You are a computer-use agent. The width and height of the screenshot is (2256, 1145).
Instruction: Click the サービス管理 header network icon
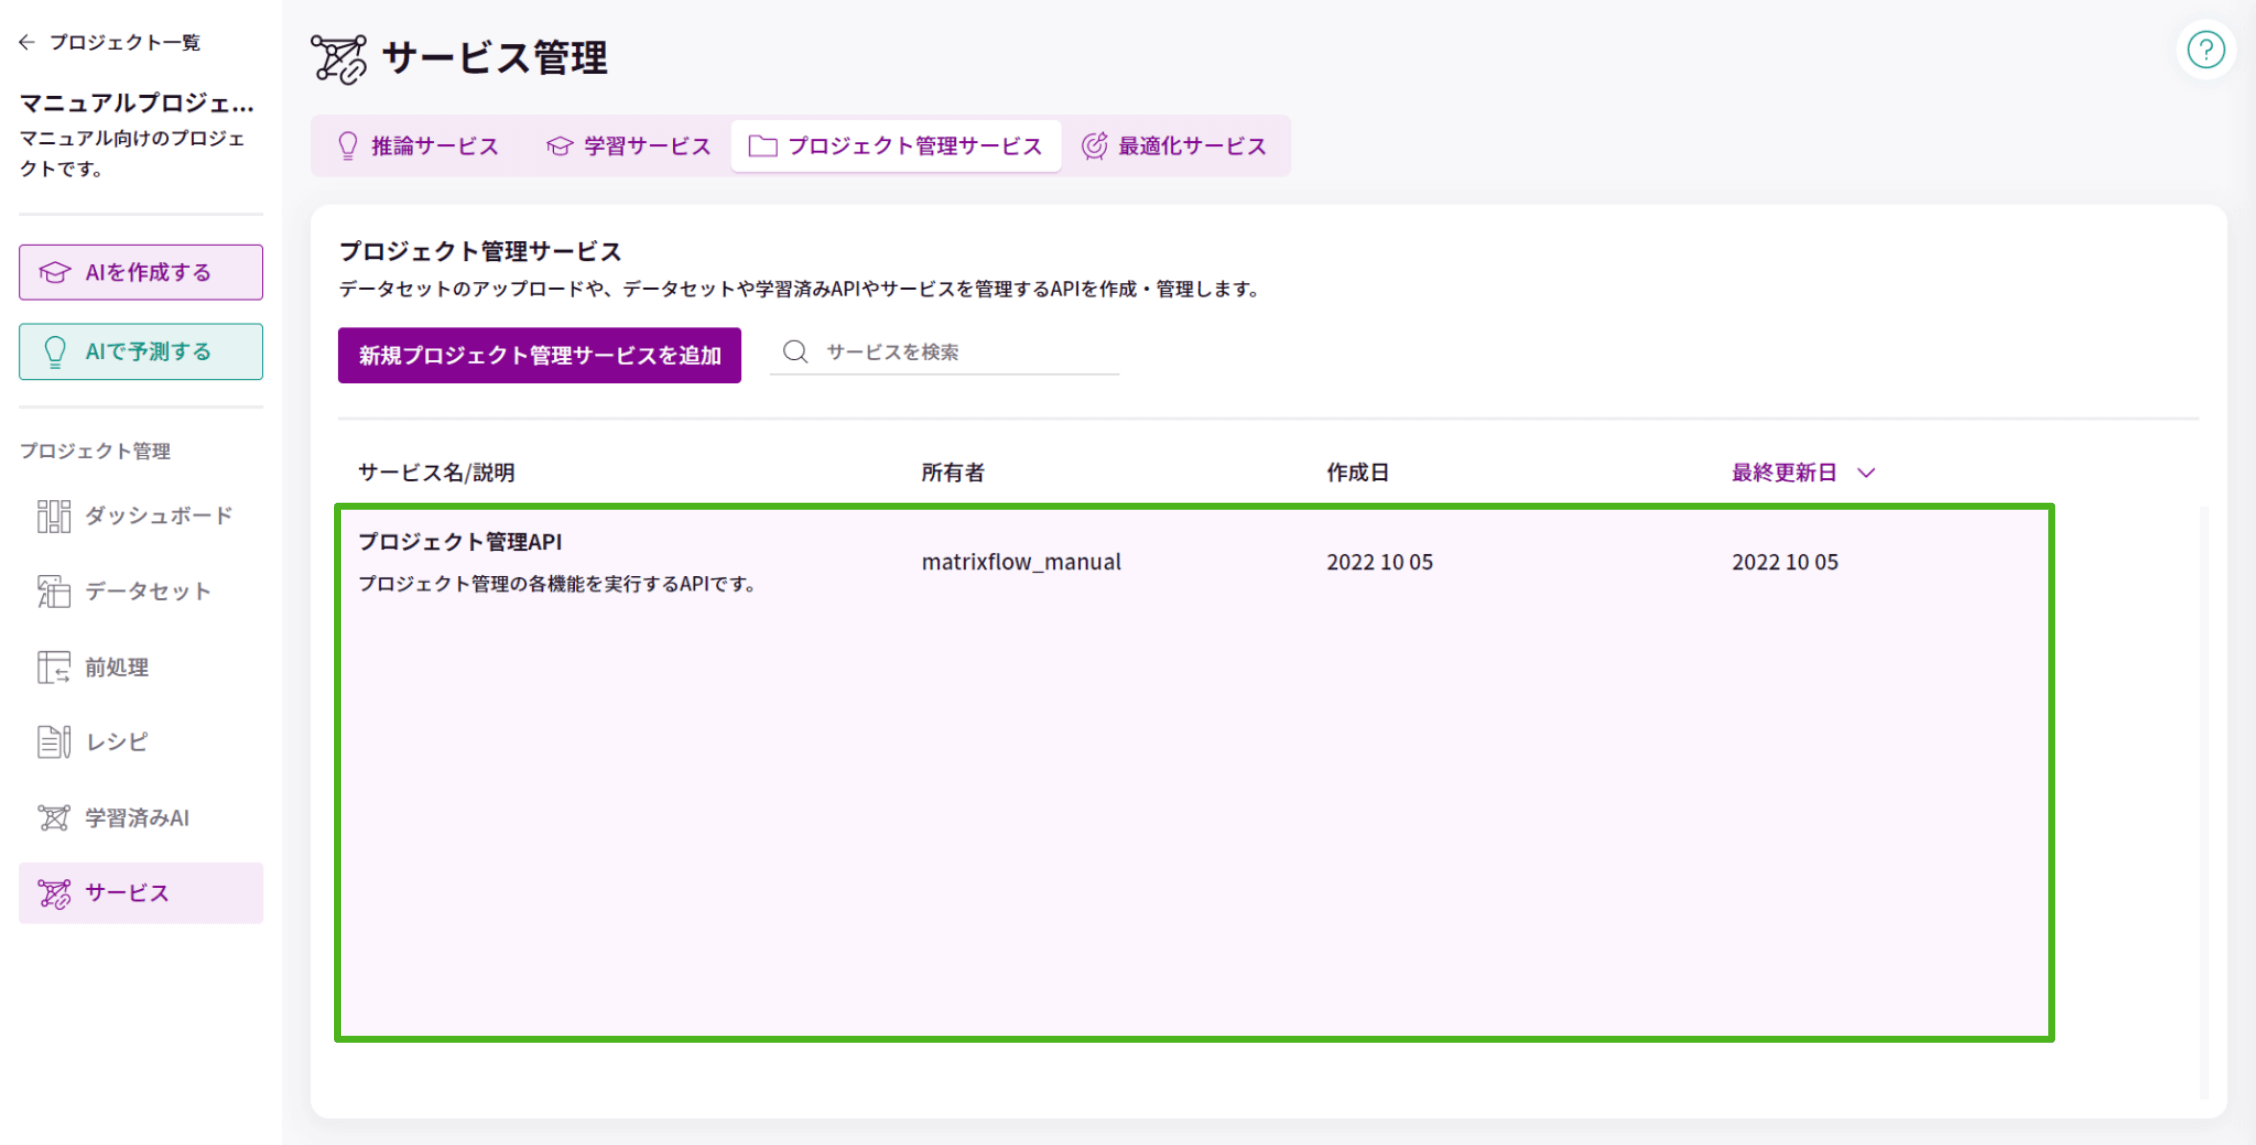tap(340, 58)
